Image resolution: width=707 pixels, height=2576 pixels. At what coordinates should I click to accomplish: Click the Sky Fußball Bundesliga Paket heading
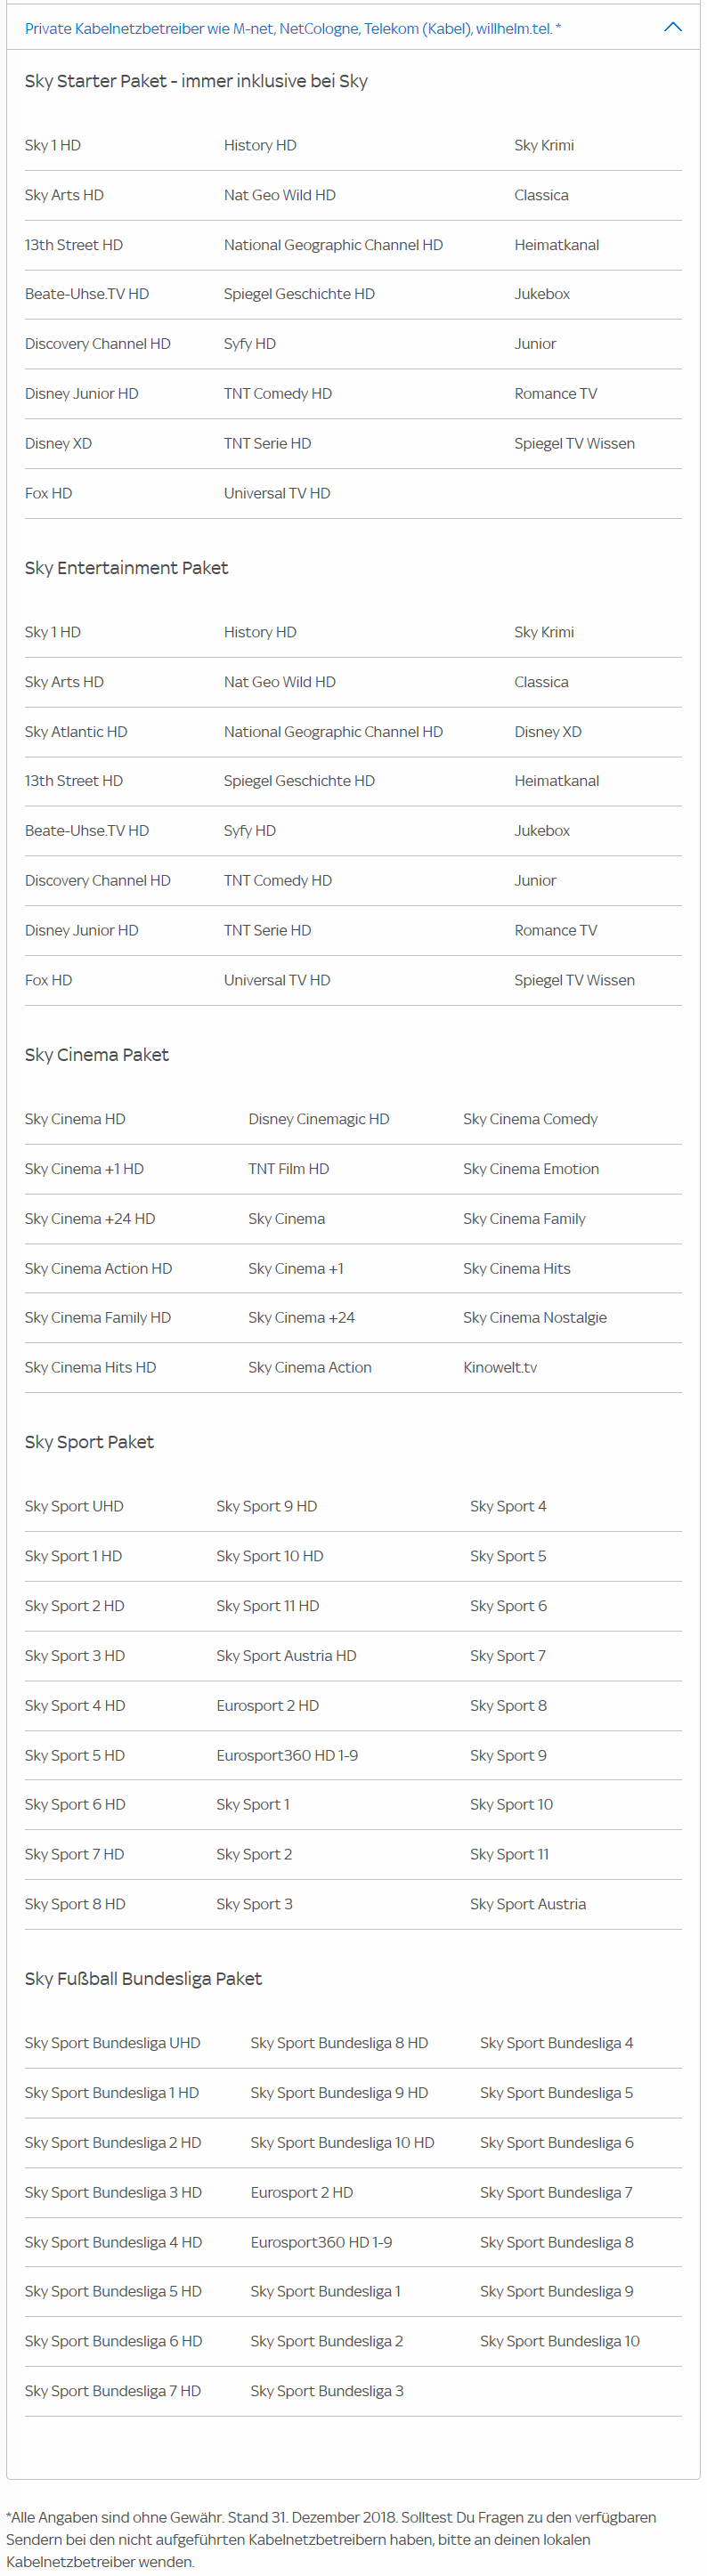click(143, 1978)
